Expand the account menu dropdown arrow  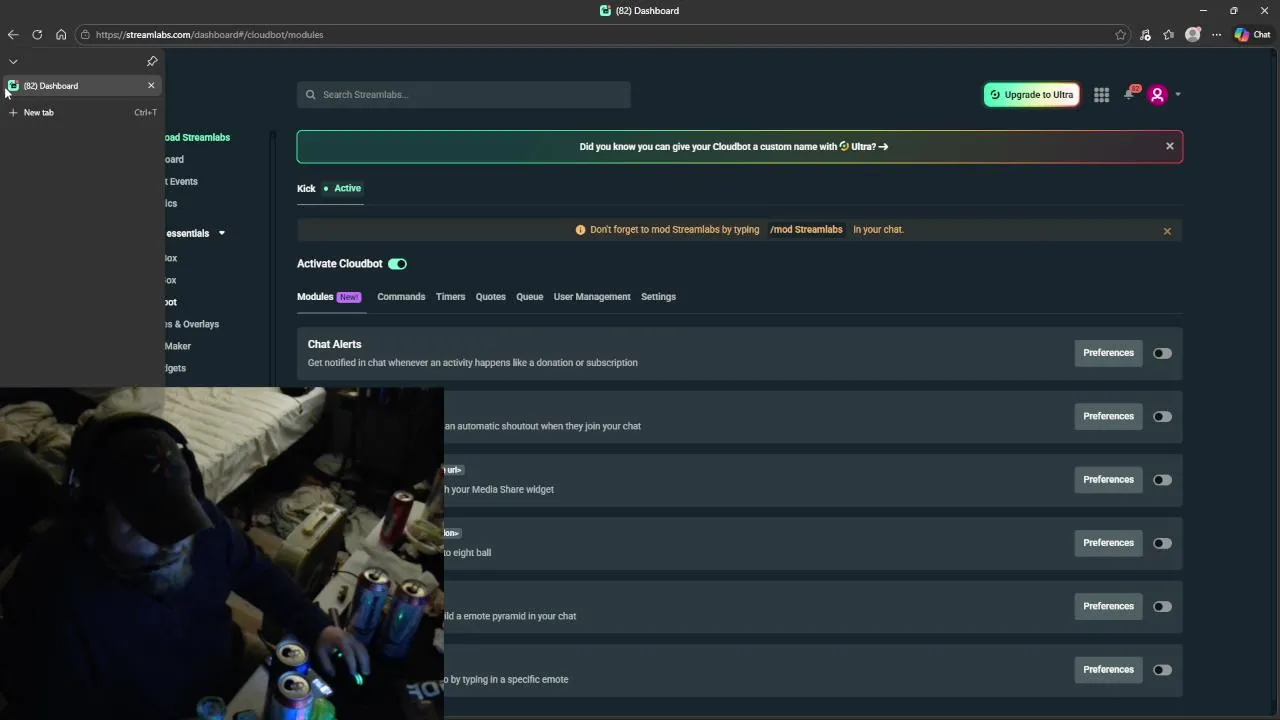[x=1178, y=95]
